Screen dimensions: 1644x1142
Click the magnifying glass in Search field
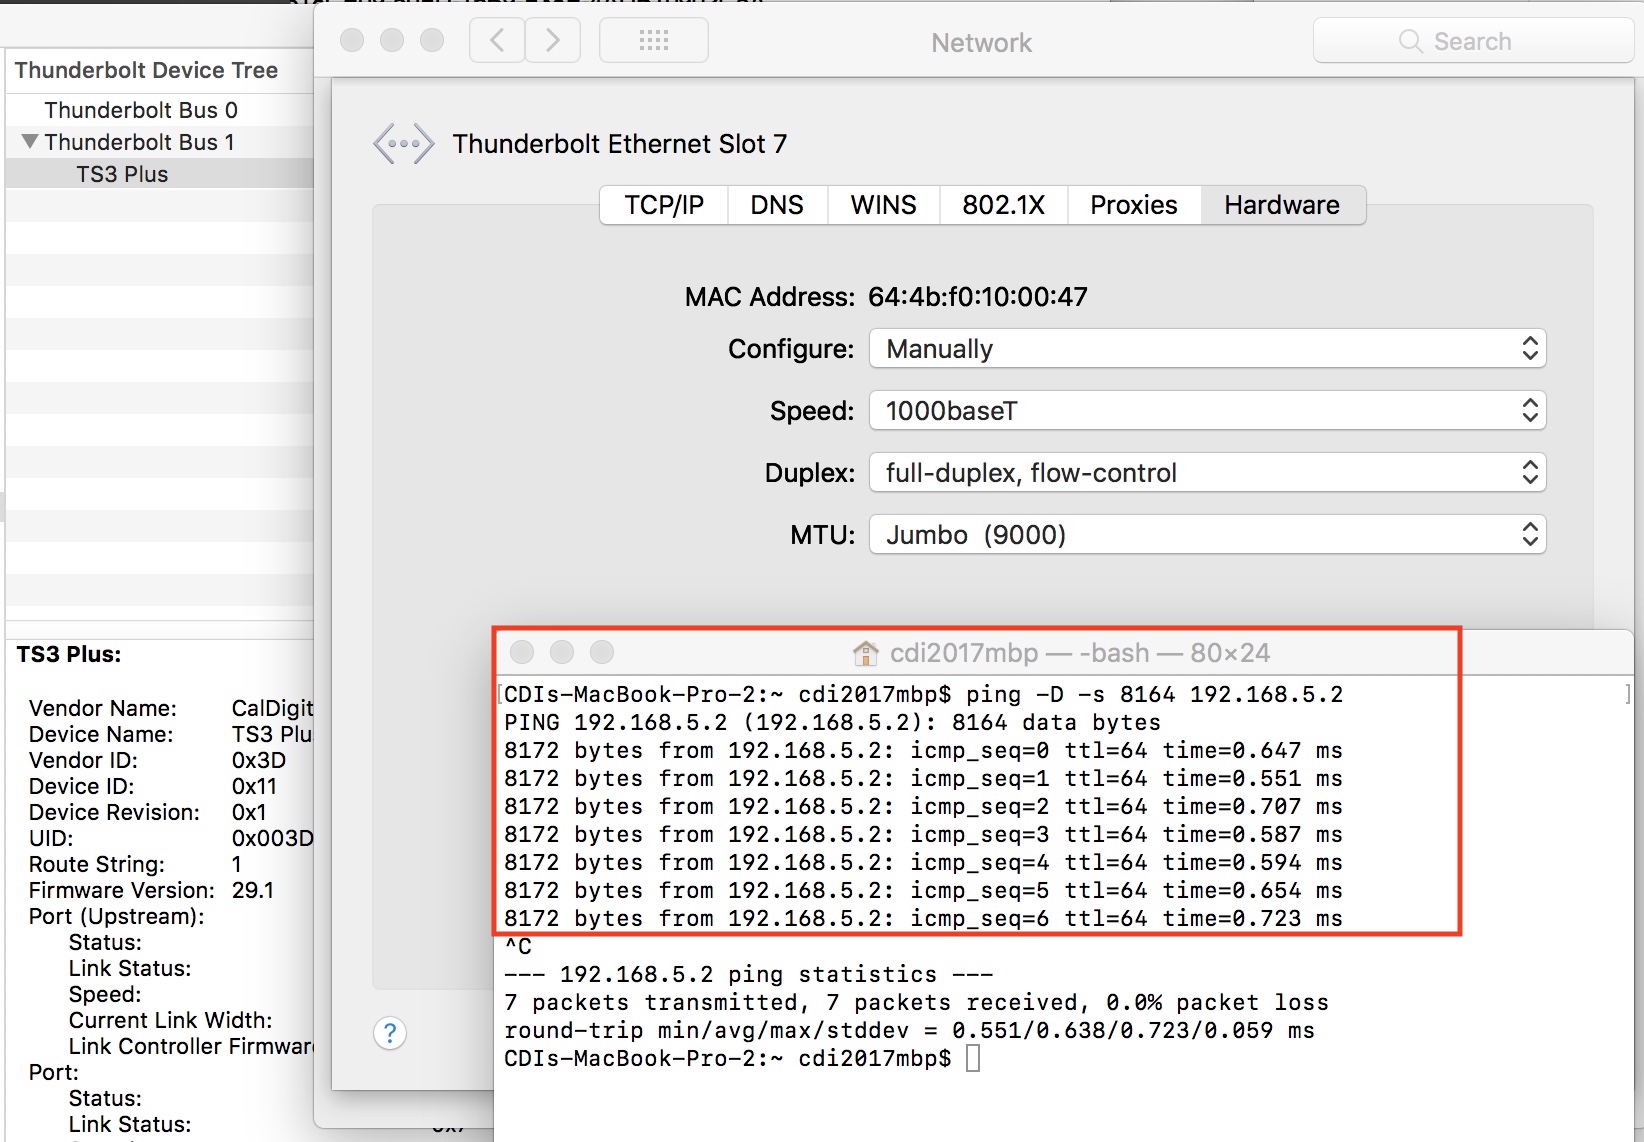1411,41
